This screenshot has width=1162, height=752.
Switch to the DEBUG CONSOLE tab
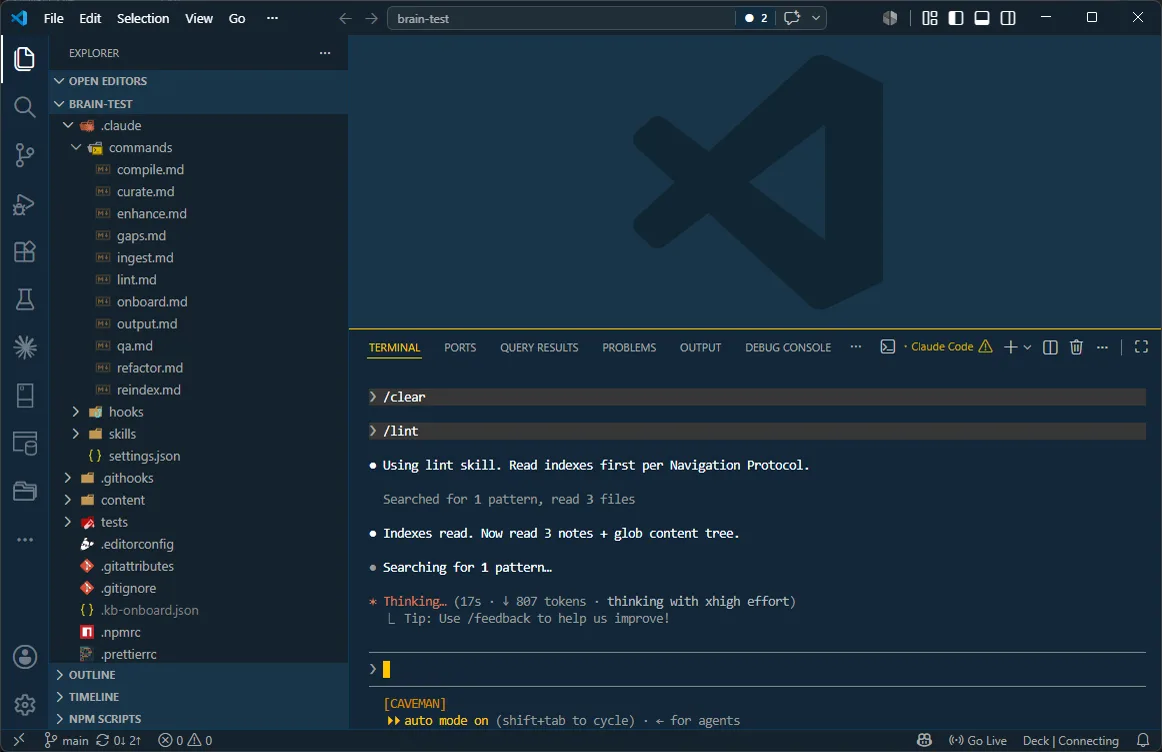pos(788,347)
